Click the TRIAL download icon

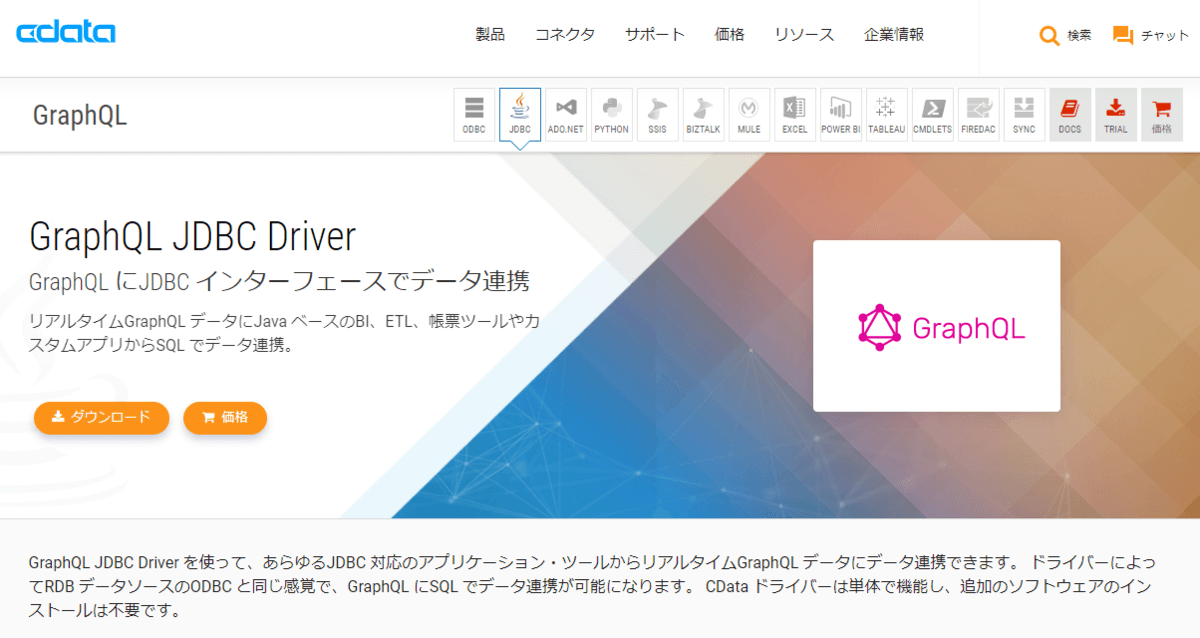(x=1116, y=113)
